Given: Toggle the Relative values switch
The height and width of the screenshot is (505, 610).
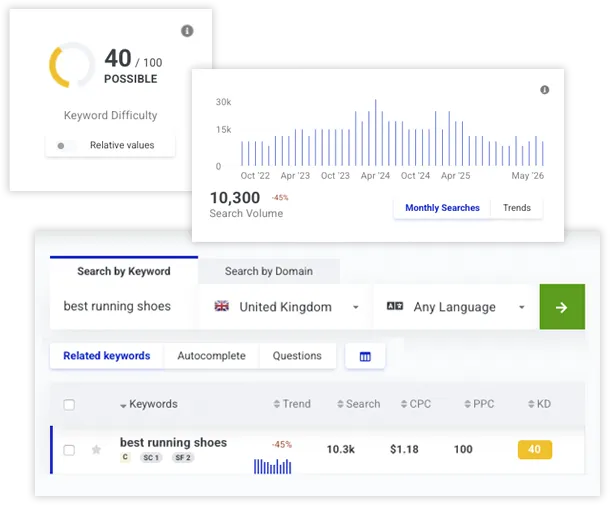Looking at the screenshot, I should click(x=65, y=146).
